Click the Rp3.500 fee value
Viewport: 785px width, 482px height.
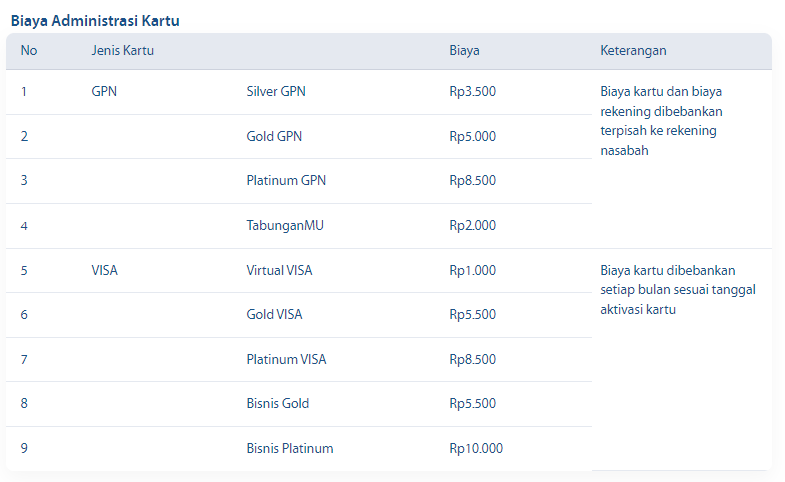click(x=472, y=92)
